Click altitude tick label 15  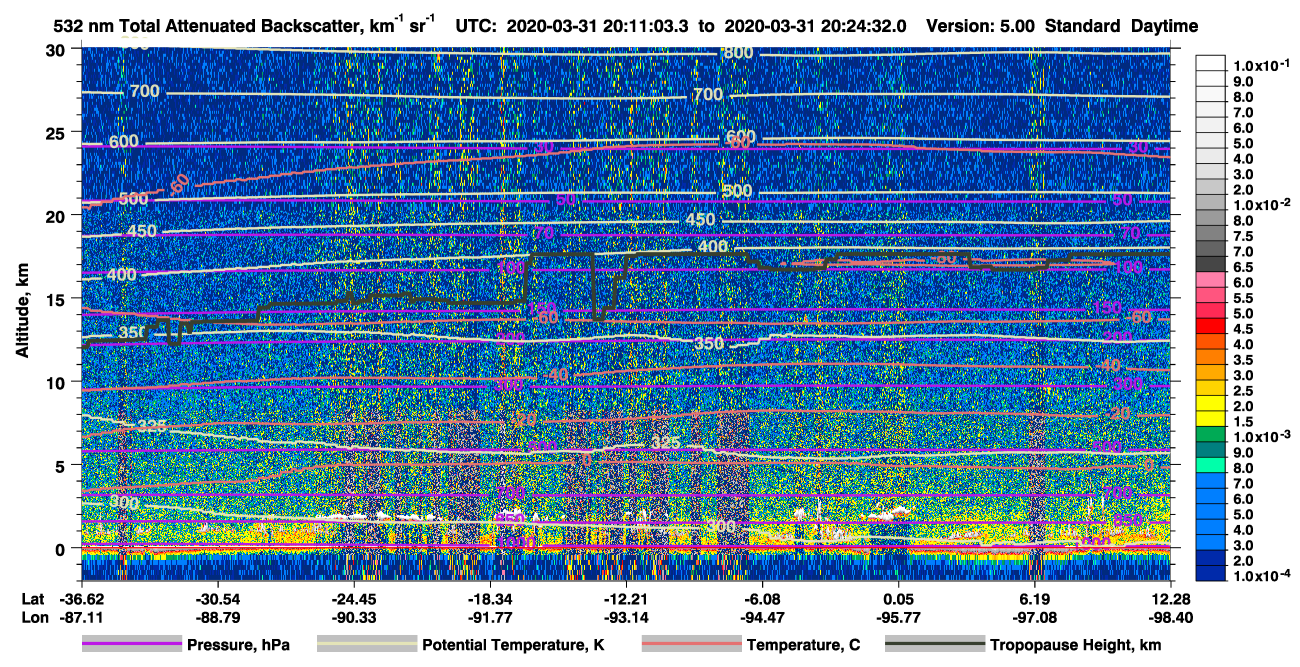pos(56,298)
